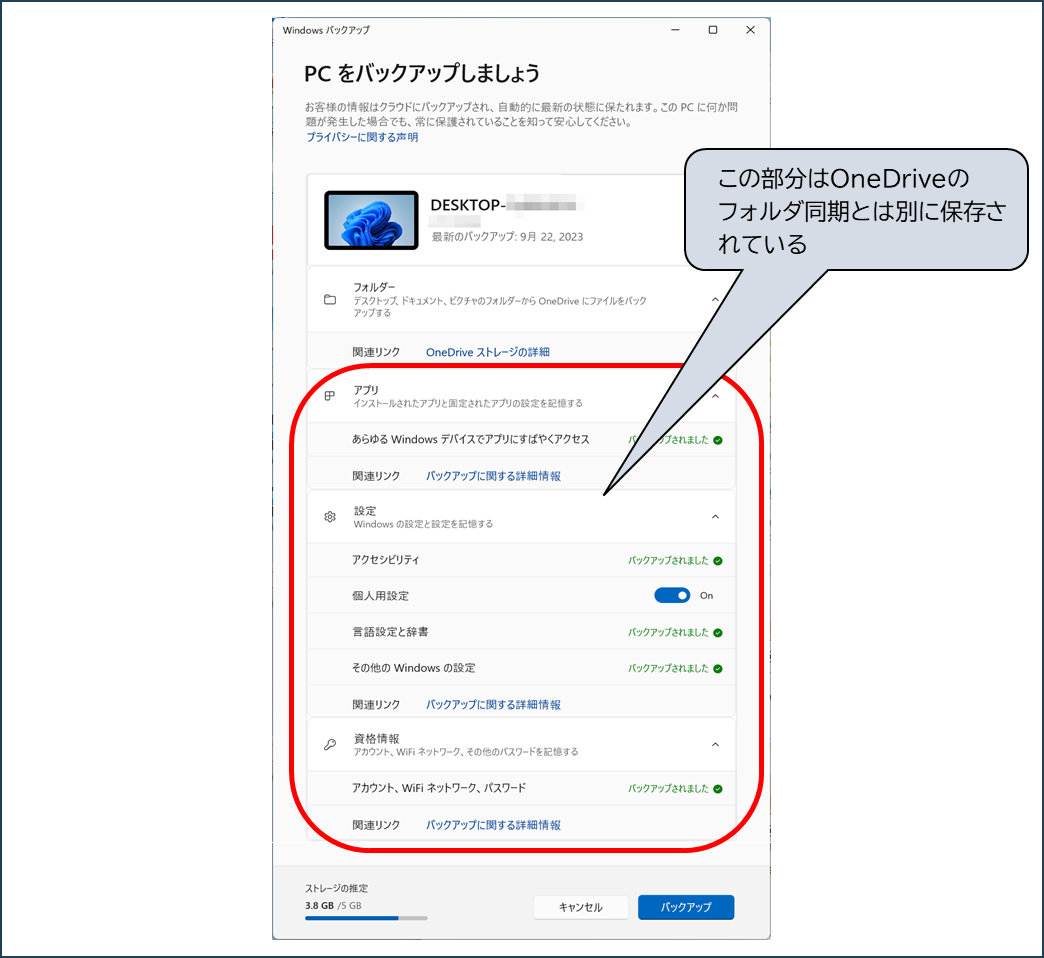This screenshot has width=1044, height=958.
Task: Click the キャンセル button
Action: [x=581, y=907]
